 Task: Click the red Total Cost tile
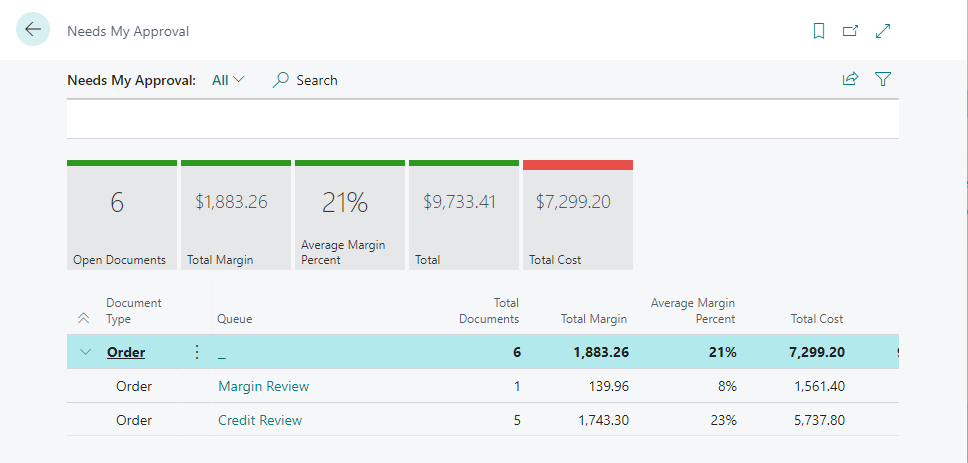pyautogui.click(x=577, y=215)
